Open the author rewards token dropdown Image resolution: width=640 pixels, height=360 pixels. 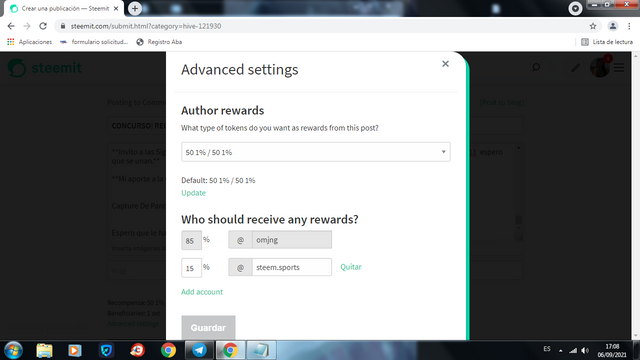coord(316,152)
